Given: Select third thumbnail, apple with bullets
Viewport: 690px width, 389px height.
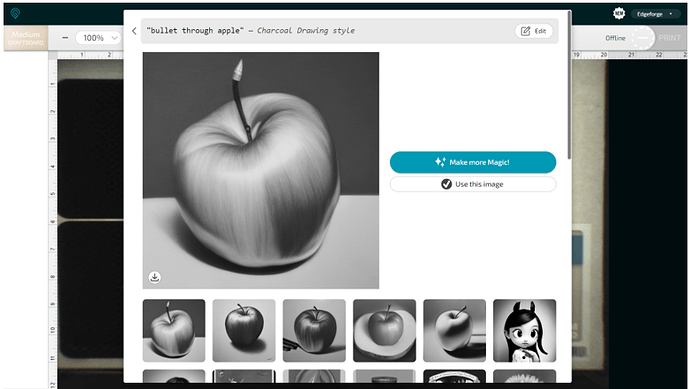Looking at the screenshot, I should (314, 330).
